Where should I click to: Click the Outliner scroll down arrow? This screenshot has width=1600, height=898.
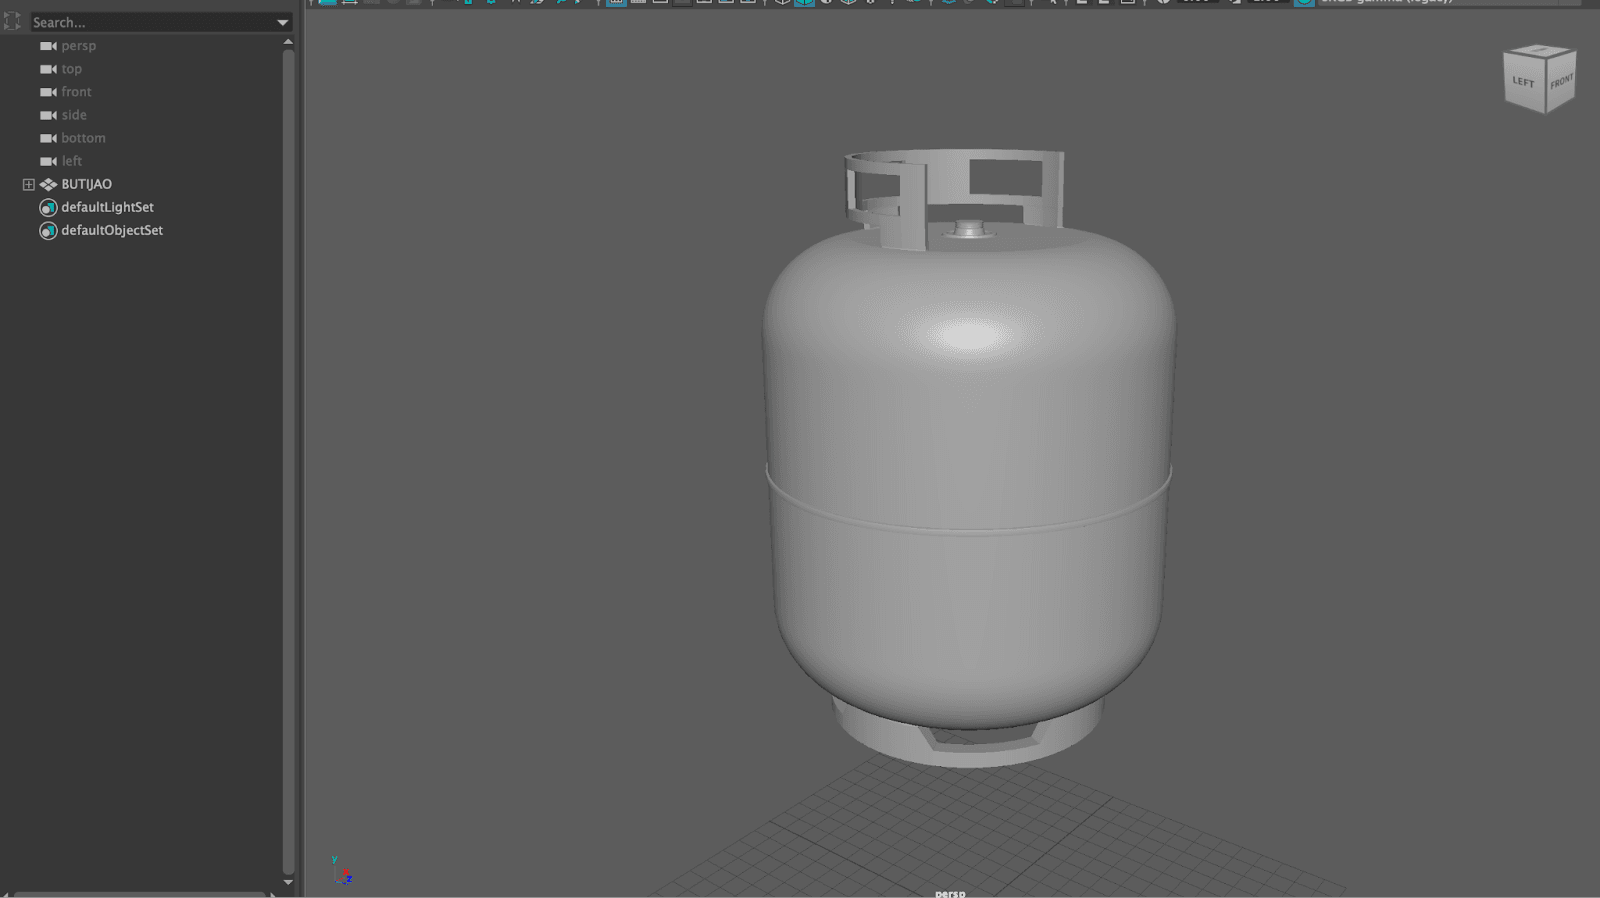coord(288,882)
